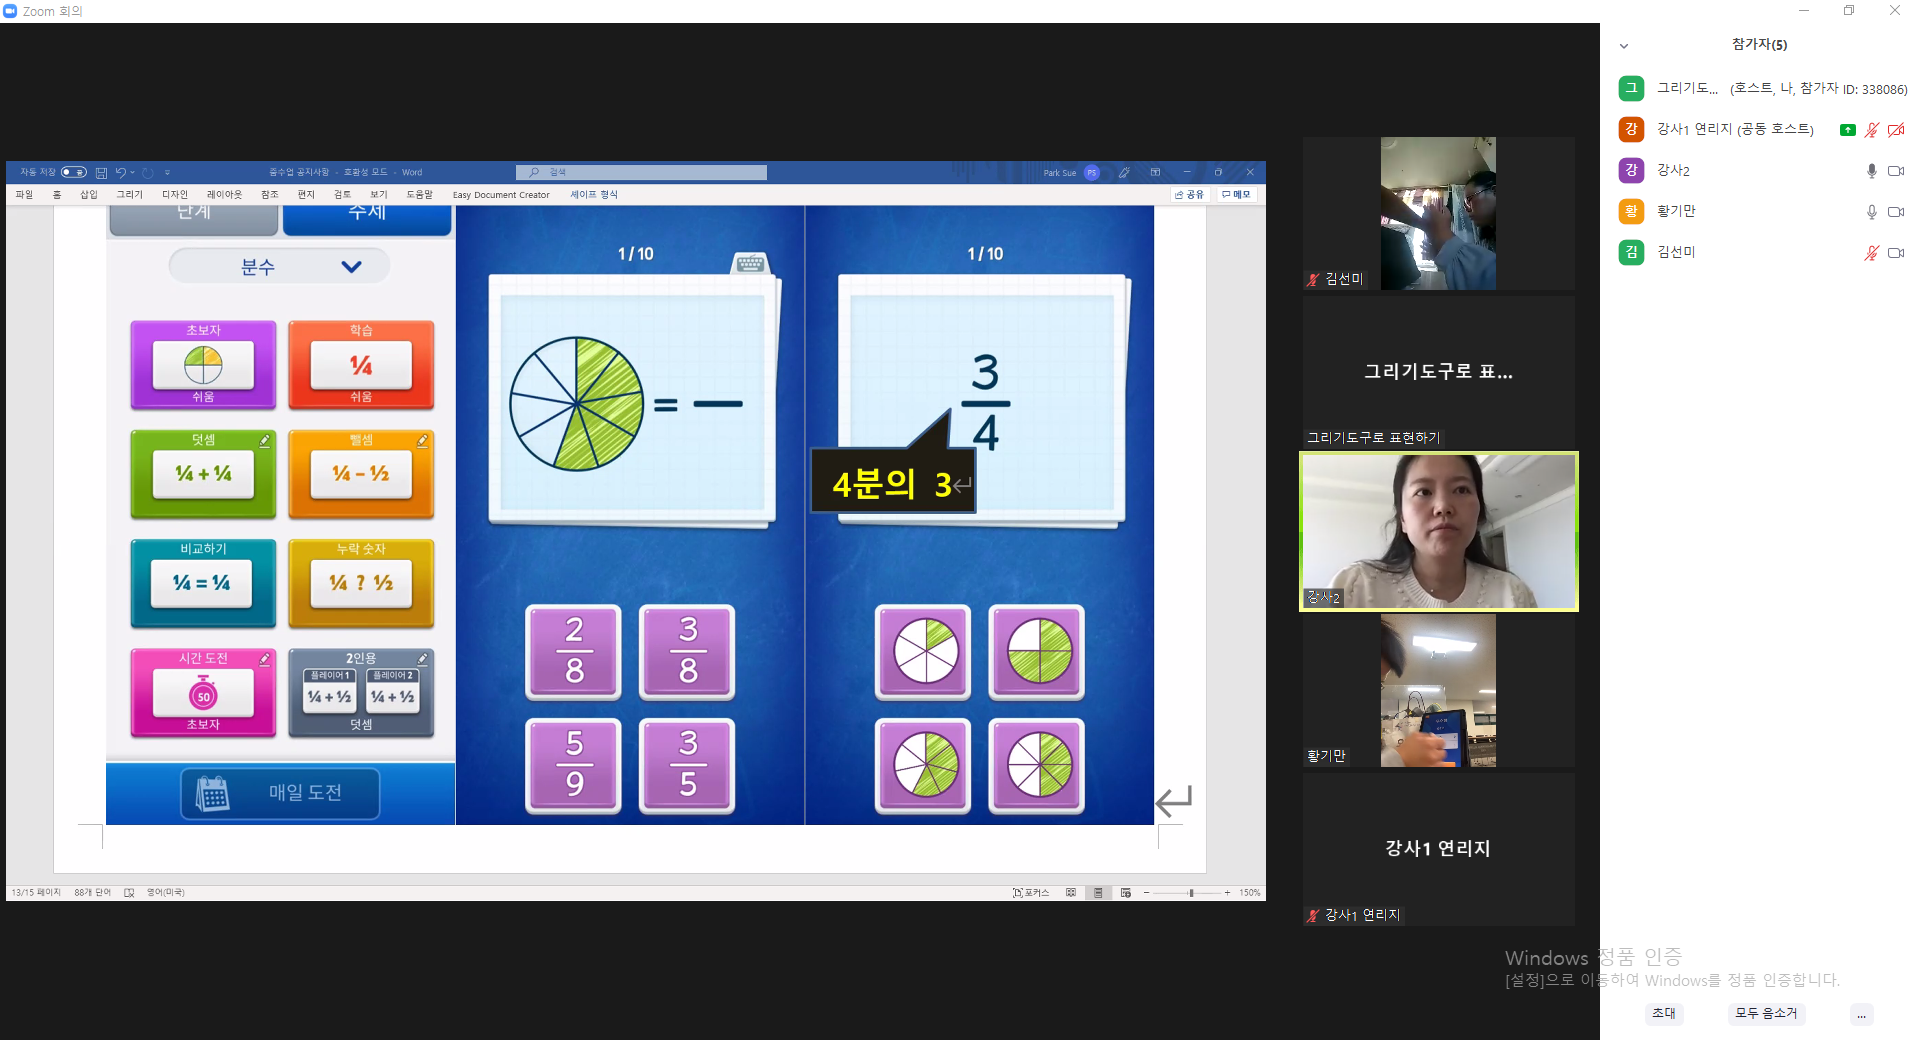The height and width of the screenshot is (1040, 1920).
Task: Collapse the 참가자 panel chevron
Action: (x=1624, y=46)
